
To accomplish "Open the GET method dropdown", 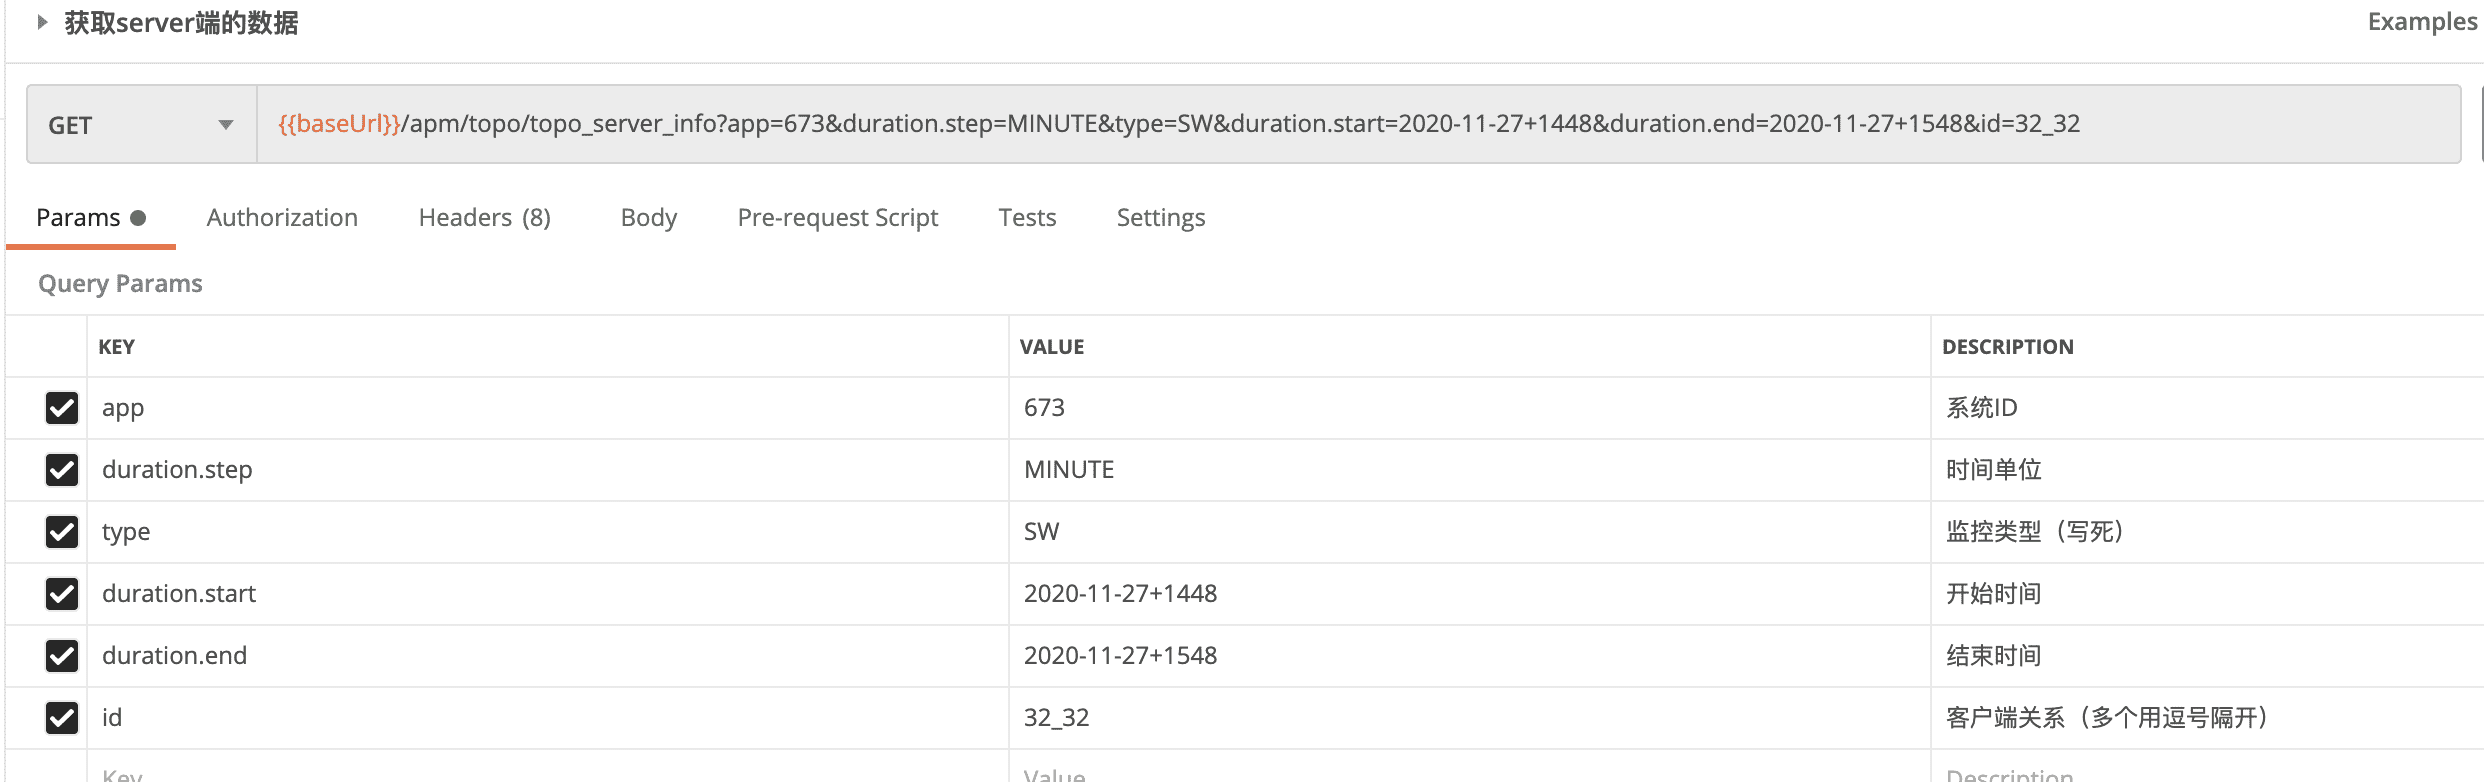I will 141,125.
